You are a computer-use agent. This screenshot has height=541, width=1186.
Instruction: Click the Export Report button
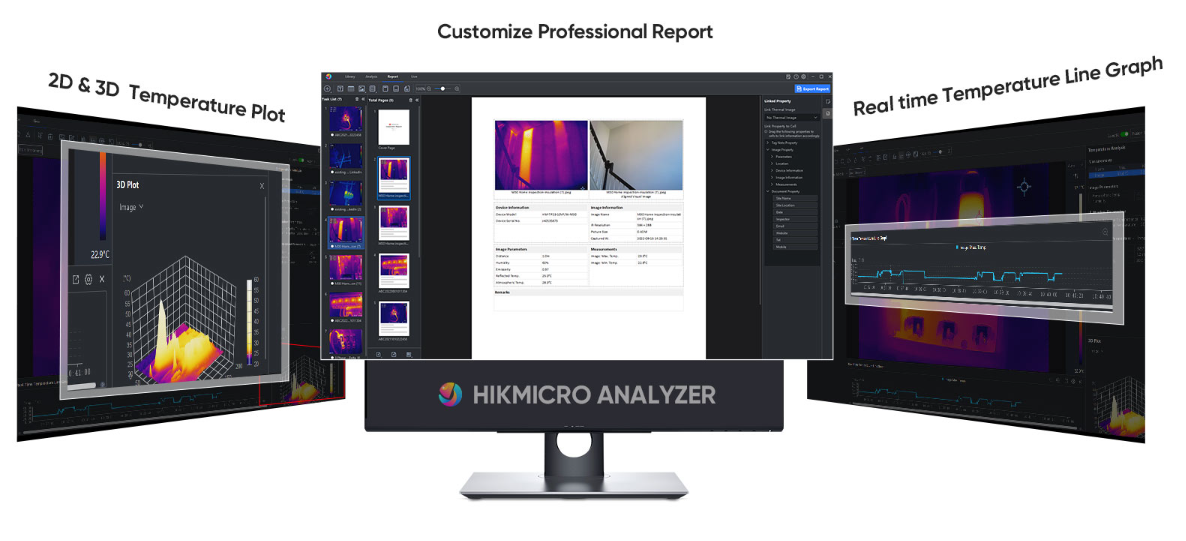pyautogui.click(x=811, y=88)
